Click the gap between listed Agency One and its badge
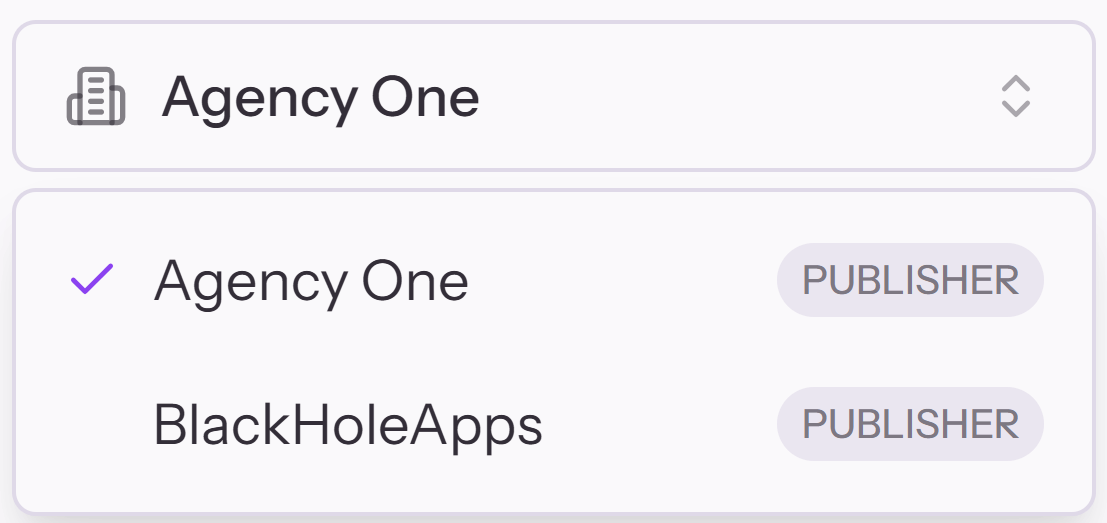Image resolution: width=1107 pixels, height=523 pixels. pyautogui.click(x=620, y=281)
